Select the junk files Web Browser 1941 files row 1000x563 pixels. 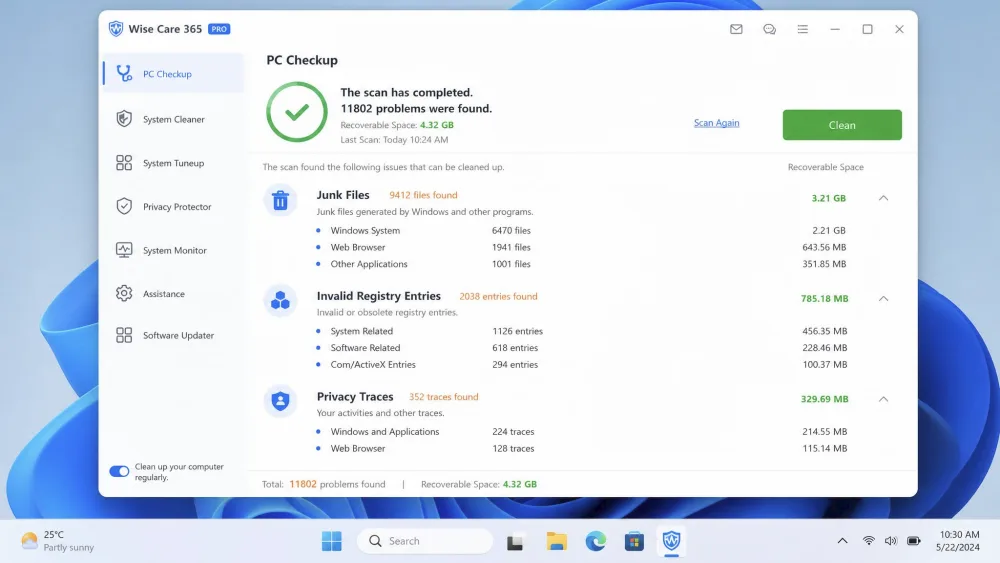582,247
